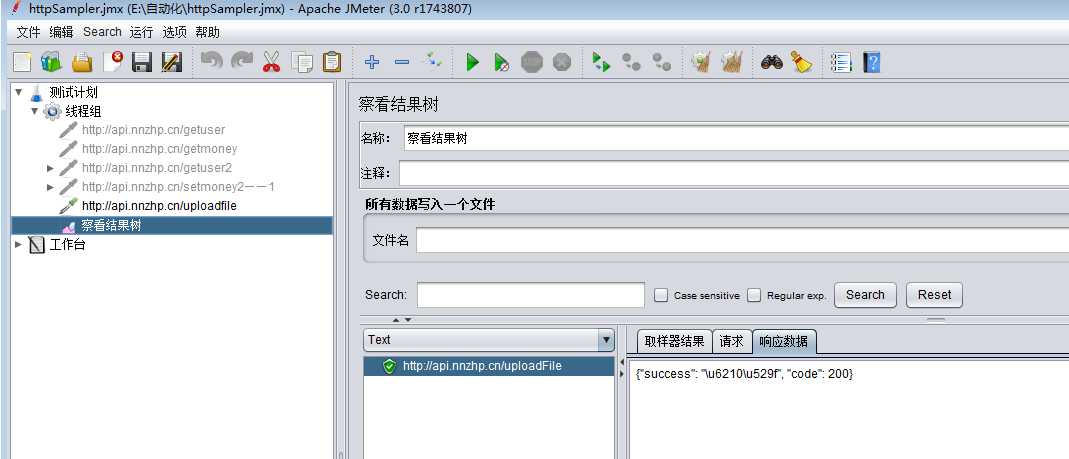
Task: Expand the setmoney2——1 sampler node
Action: coord(50,187)
